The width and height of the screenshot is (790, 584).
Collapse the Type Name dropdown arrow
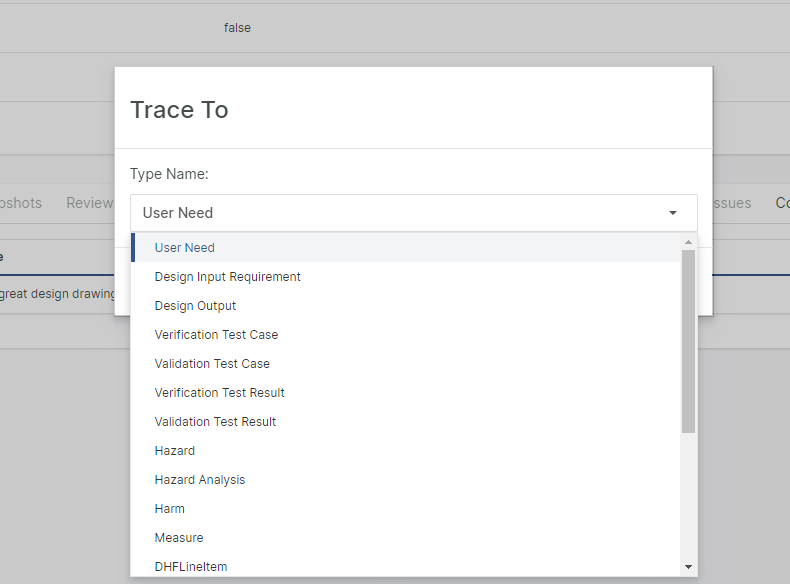673,213
